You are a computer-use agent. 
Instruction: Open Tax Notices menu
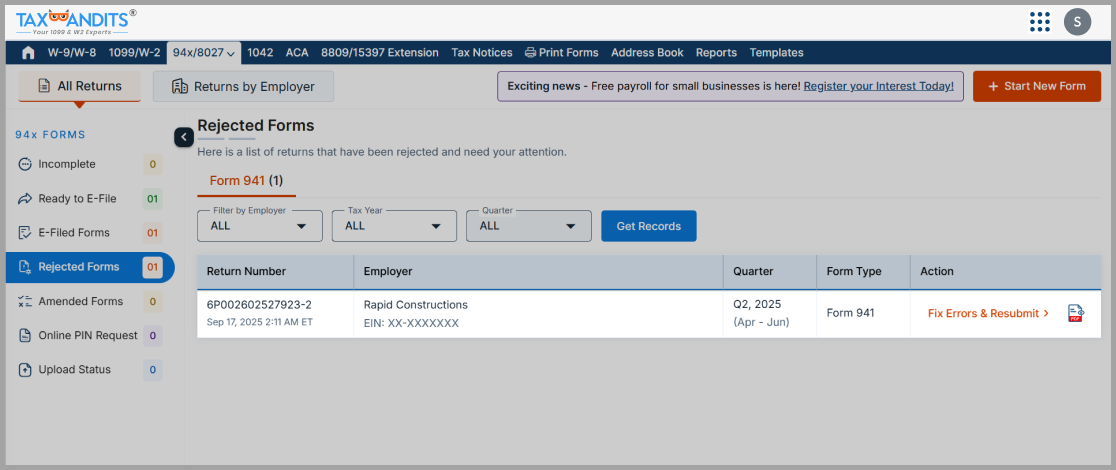[482, 53]
